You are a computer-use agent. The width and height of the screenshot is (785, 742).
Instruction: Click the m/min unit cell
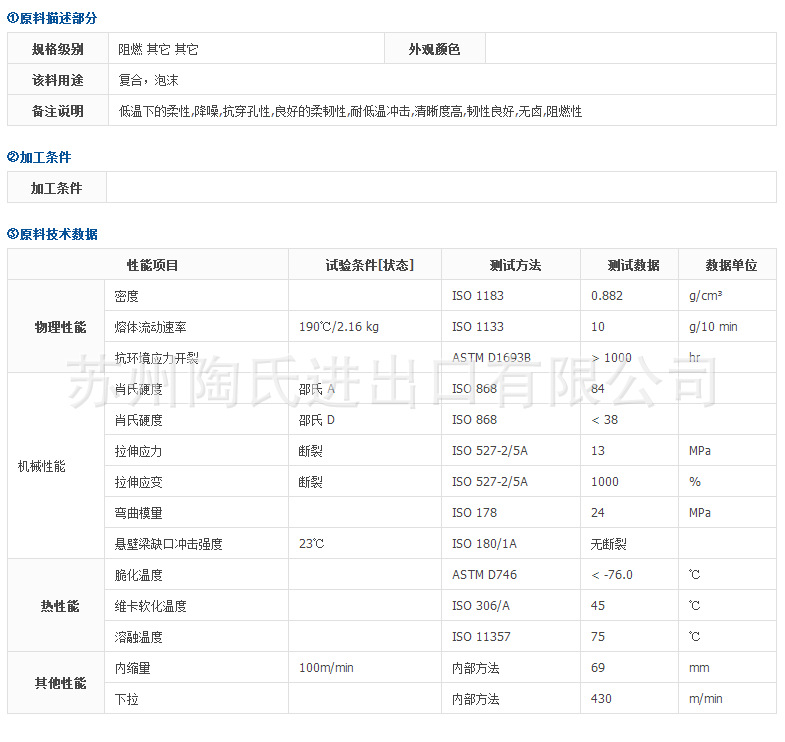click(x=727, y=699)
